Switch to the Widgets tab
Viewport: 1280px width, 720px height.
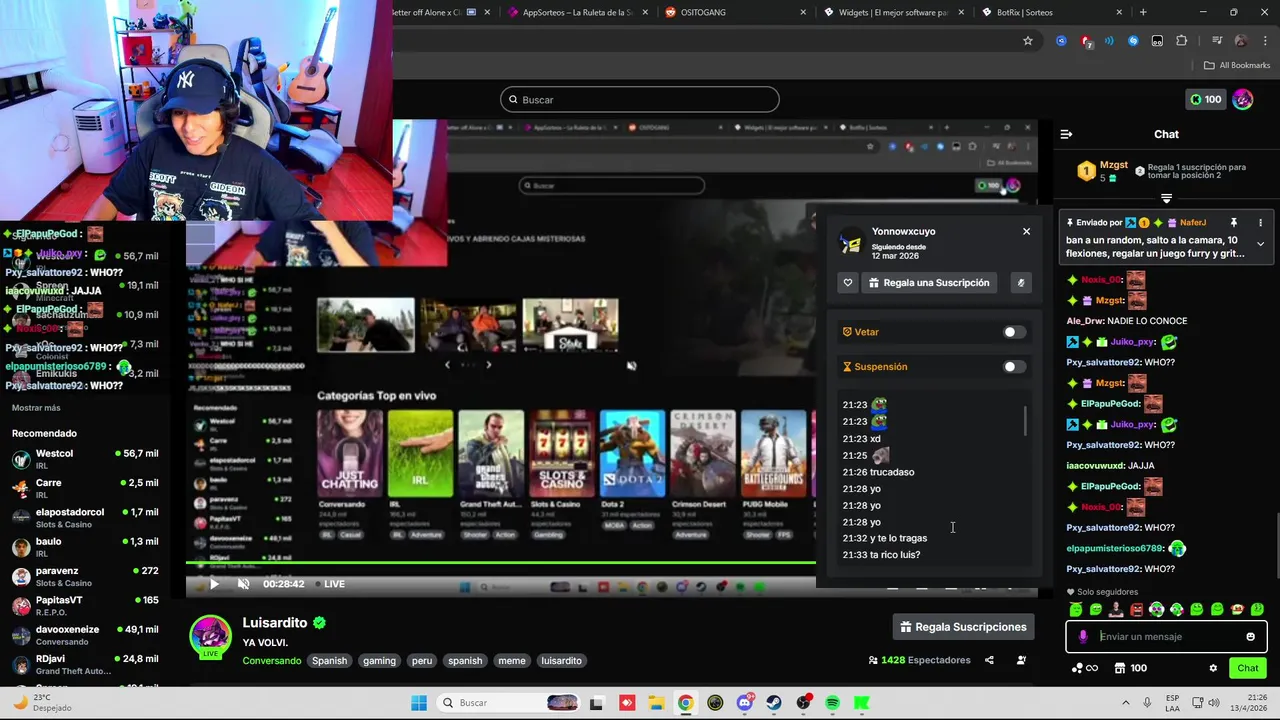[x=892, y=13]
